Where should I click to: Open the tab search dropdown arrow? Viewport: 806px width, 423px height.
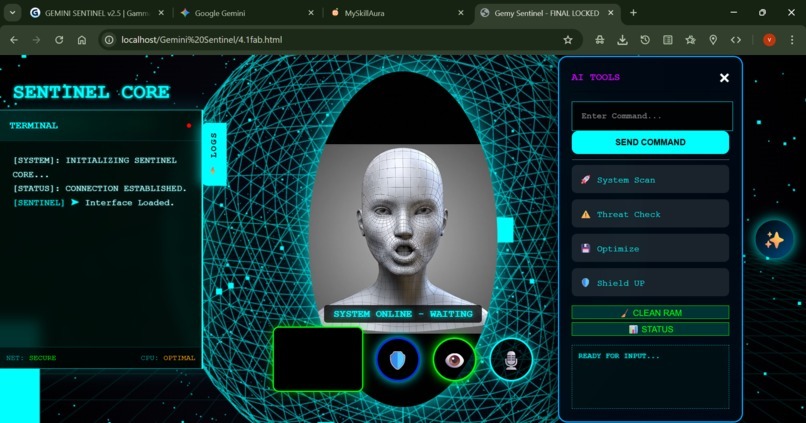[x=12, y=13]
